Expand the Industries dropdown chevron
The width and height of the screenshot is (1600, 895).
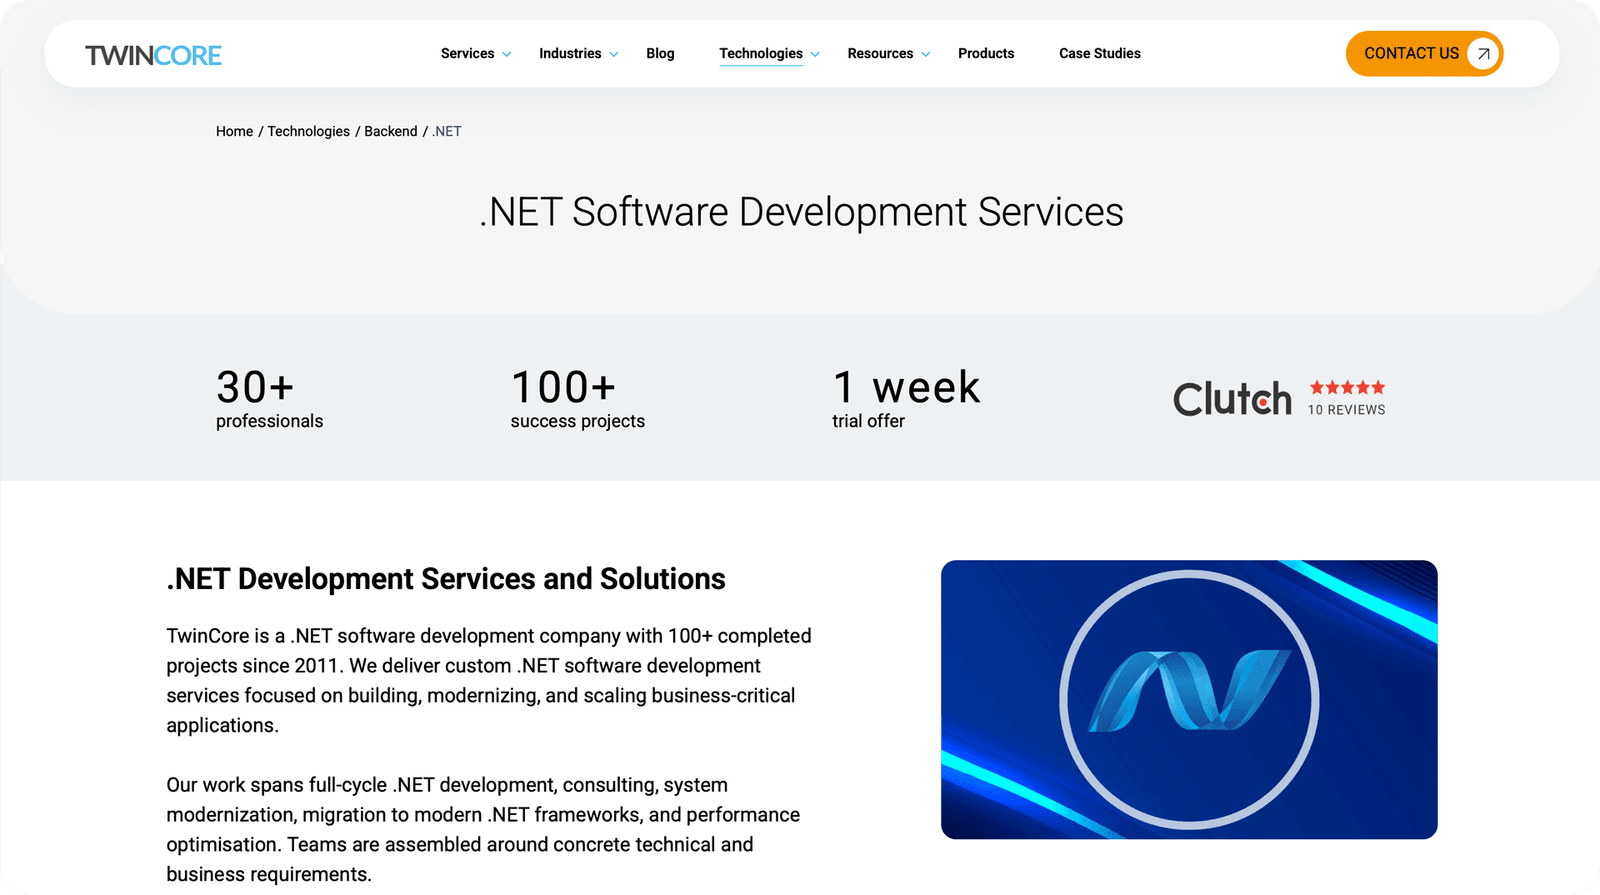click(x=614, y=54)
